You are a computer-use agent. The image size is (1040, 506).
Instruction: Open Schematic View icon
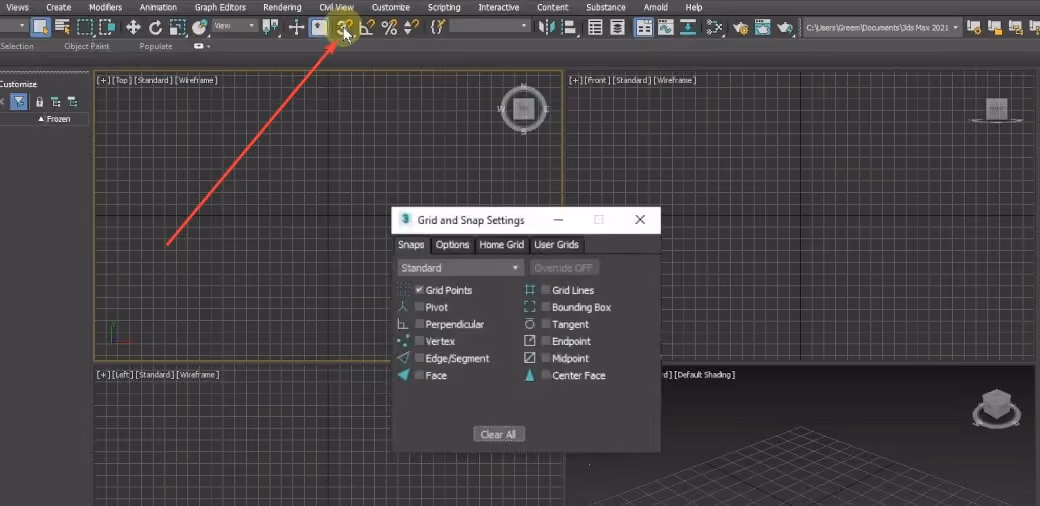688,27
